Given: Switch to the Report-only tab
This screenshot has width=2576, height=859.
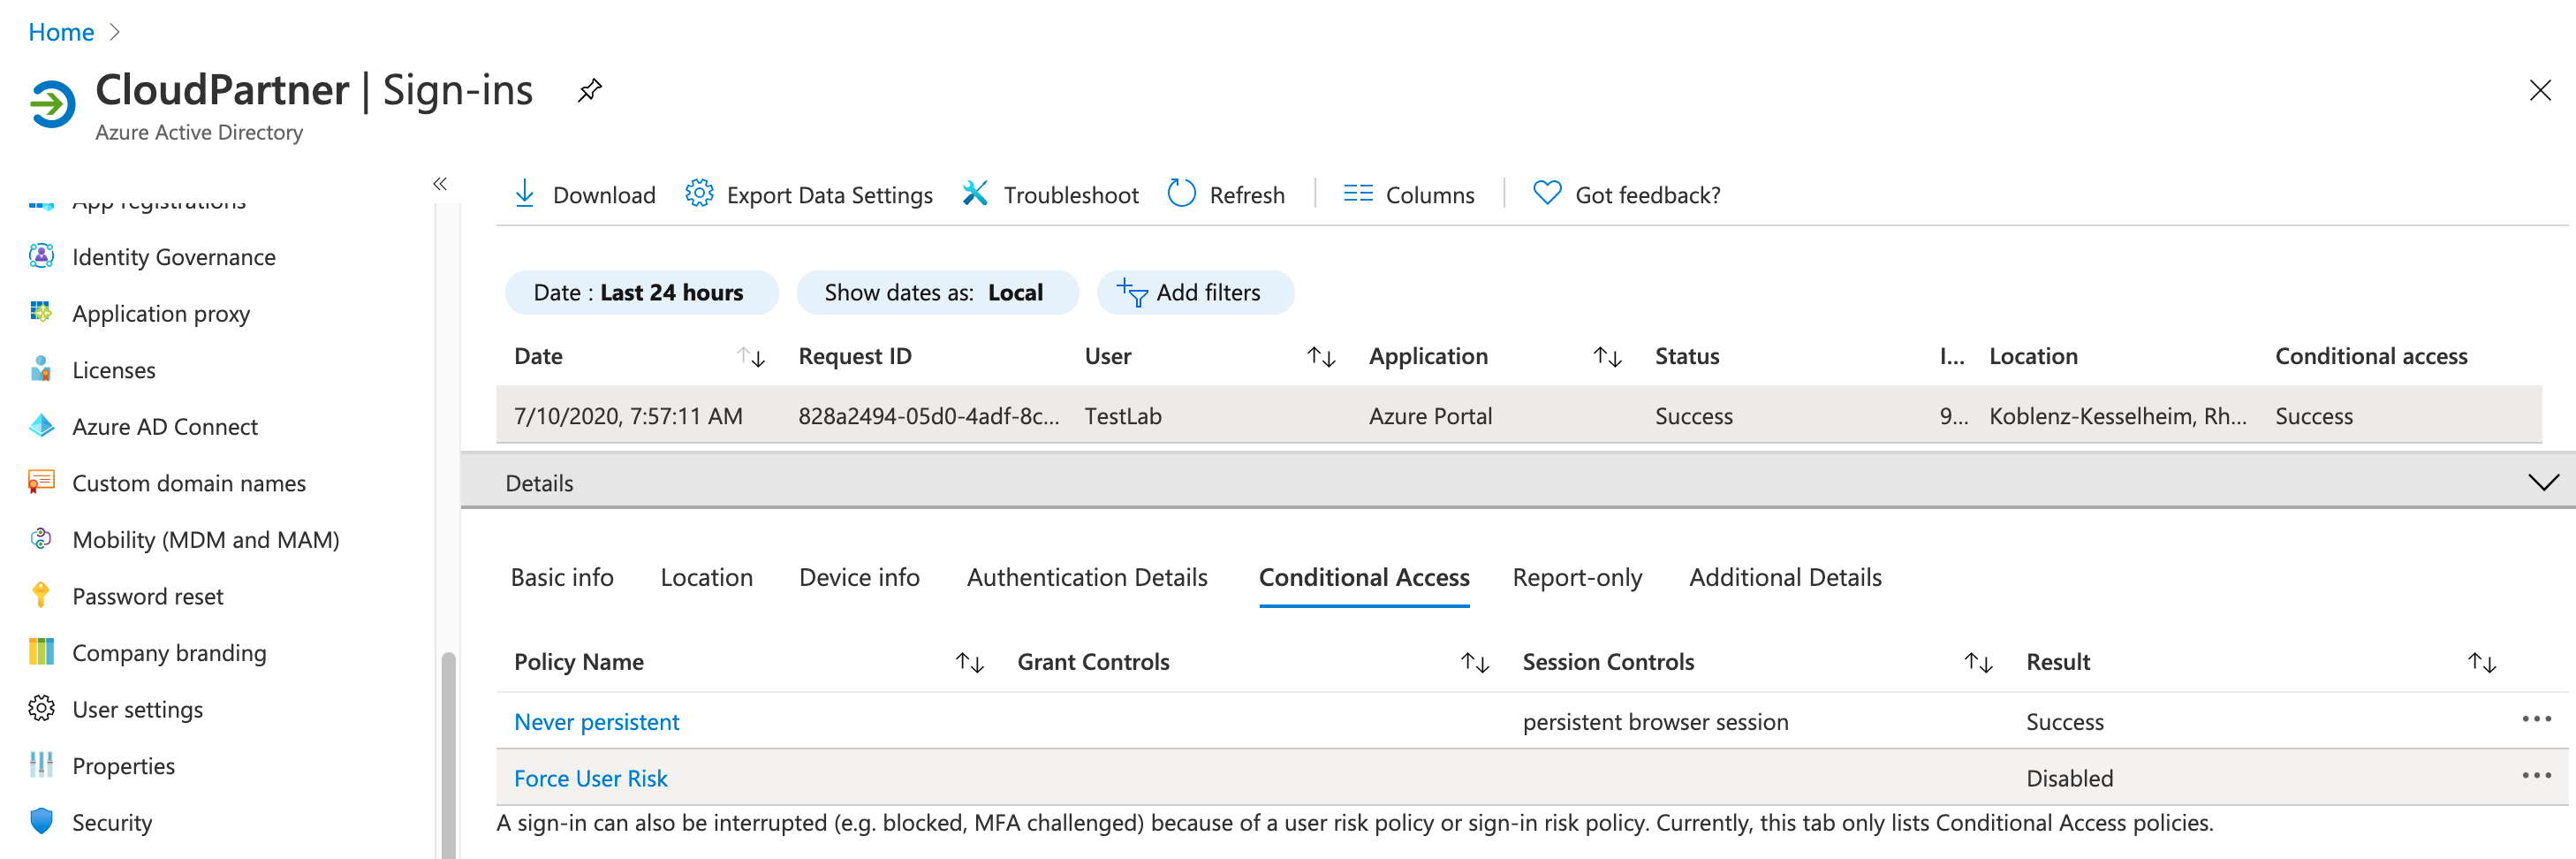Looking at the screenshot, I should (1577, 577).
